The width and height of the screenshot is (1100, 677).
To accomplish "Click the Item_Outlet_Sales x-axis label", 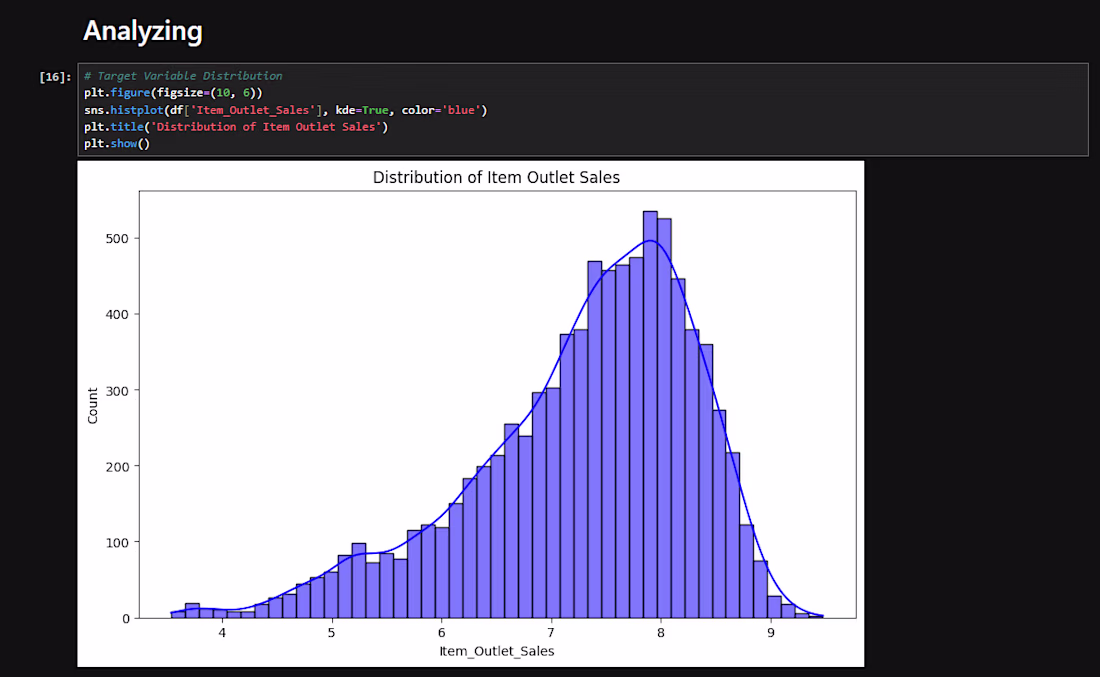I will point(497,651).
